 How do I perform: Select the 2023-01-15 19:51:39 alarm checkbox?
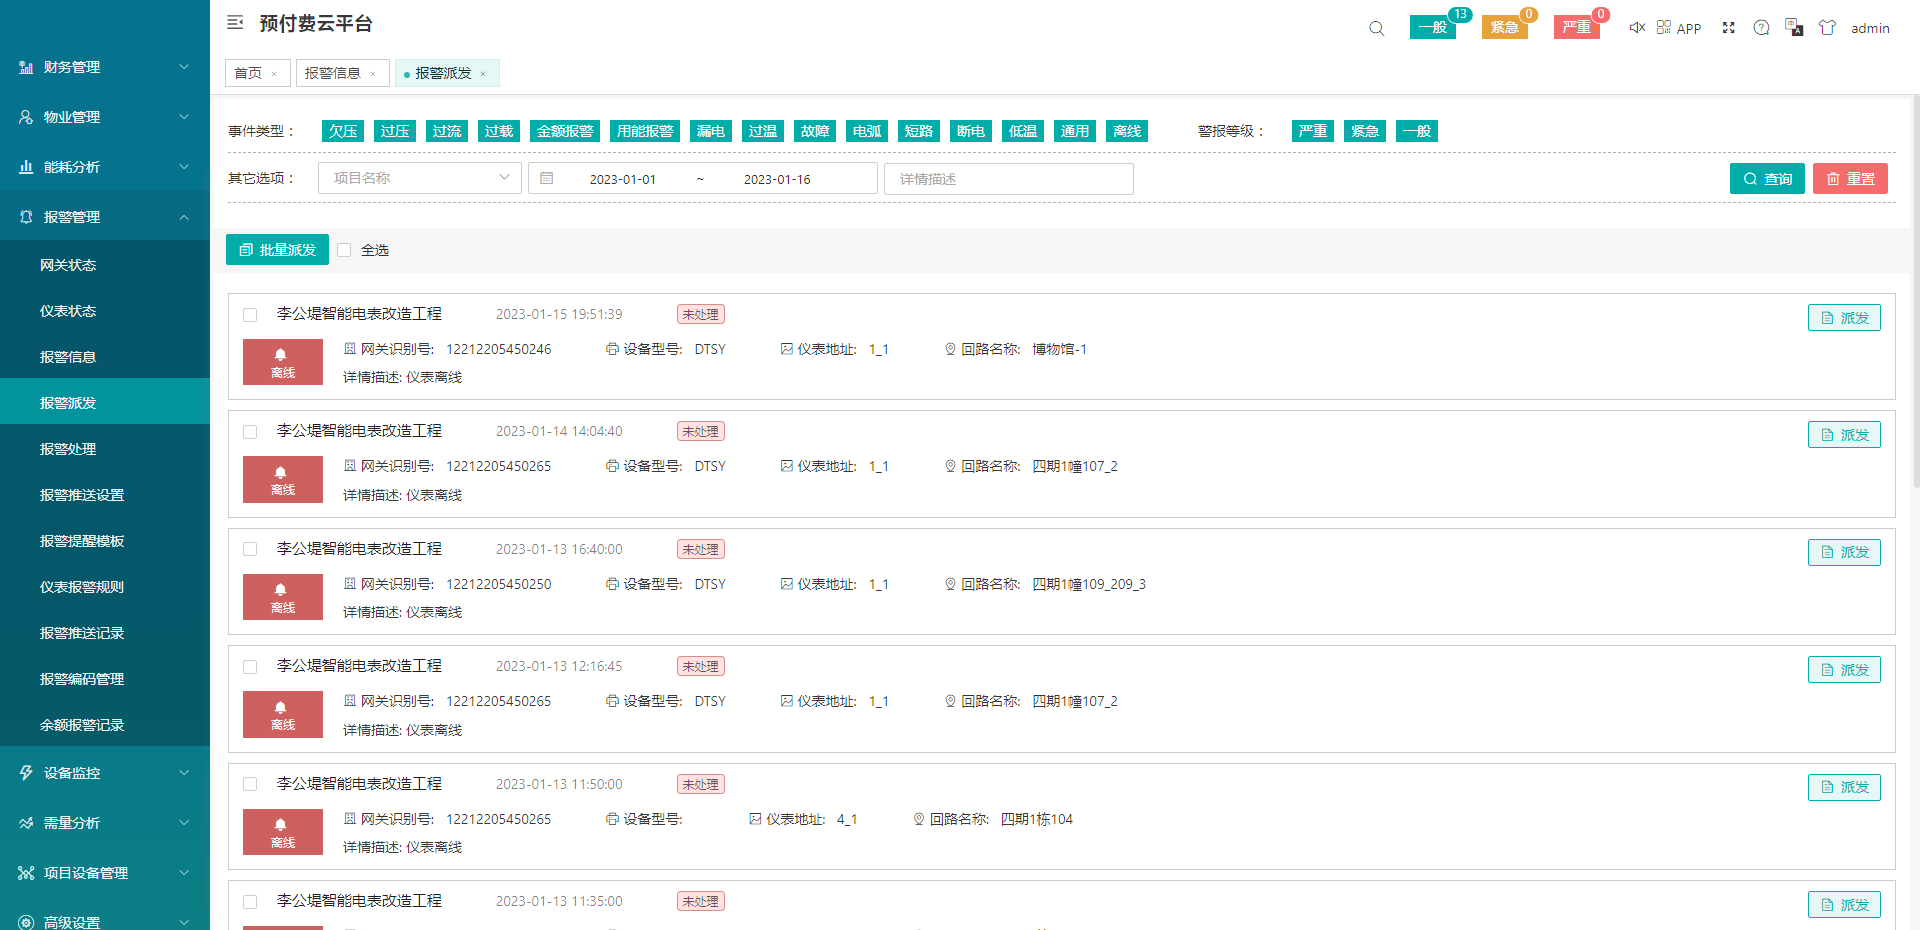[x=250, y=315]
